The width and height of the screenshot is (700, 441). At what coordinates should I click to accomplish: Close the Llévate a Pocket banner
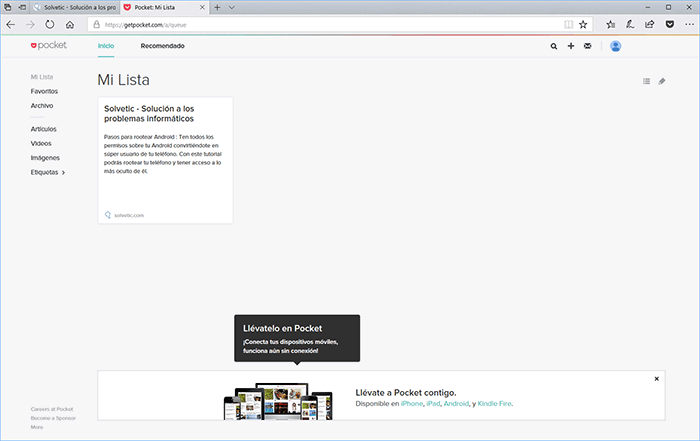coord(657,379)
